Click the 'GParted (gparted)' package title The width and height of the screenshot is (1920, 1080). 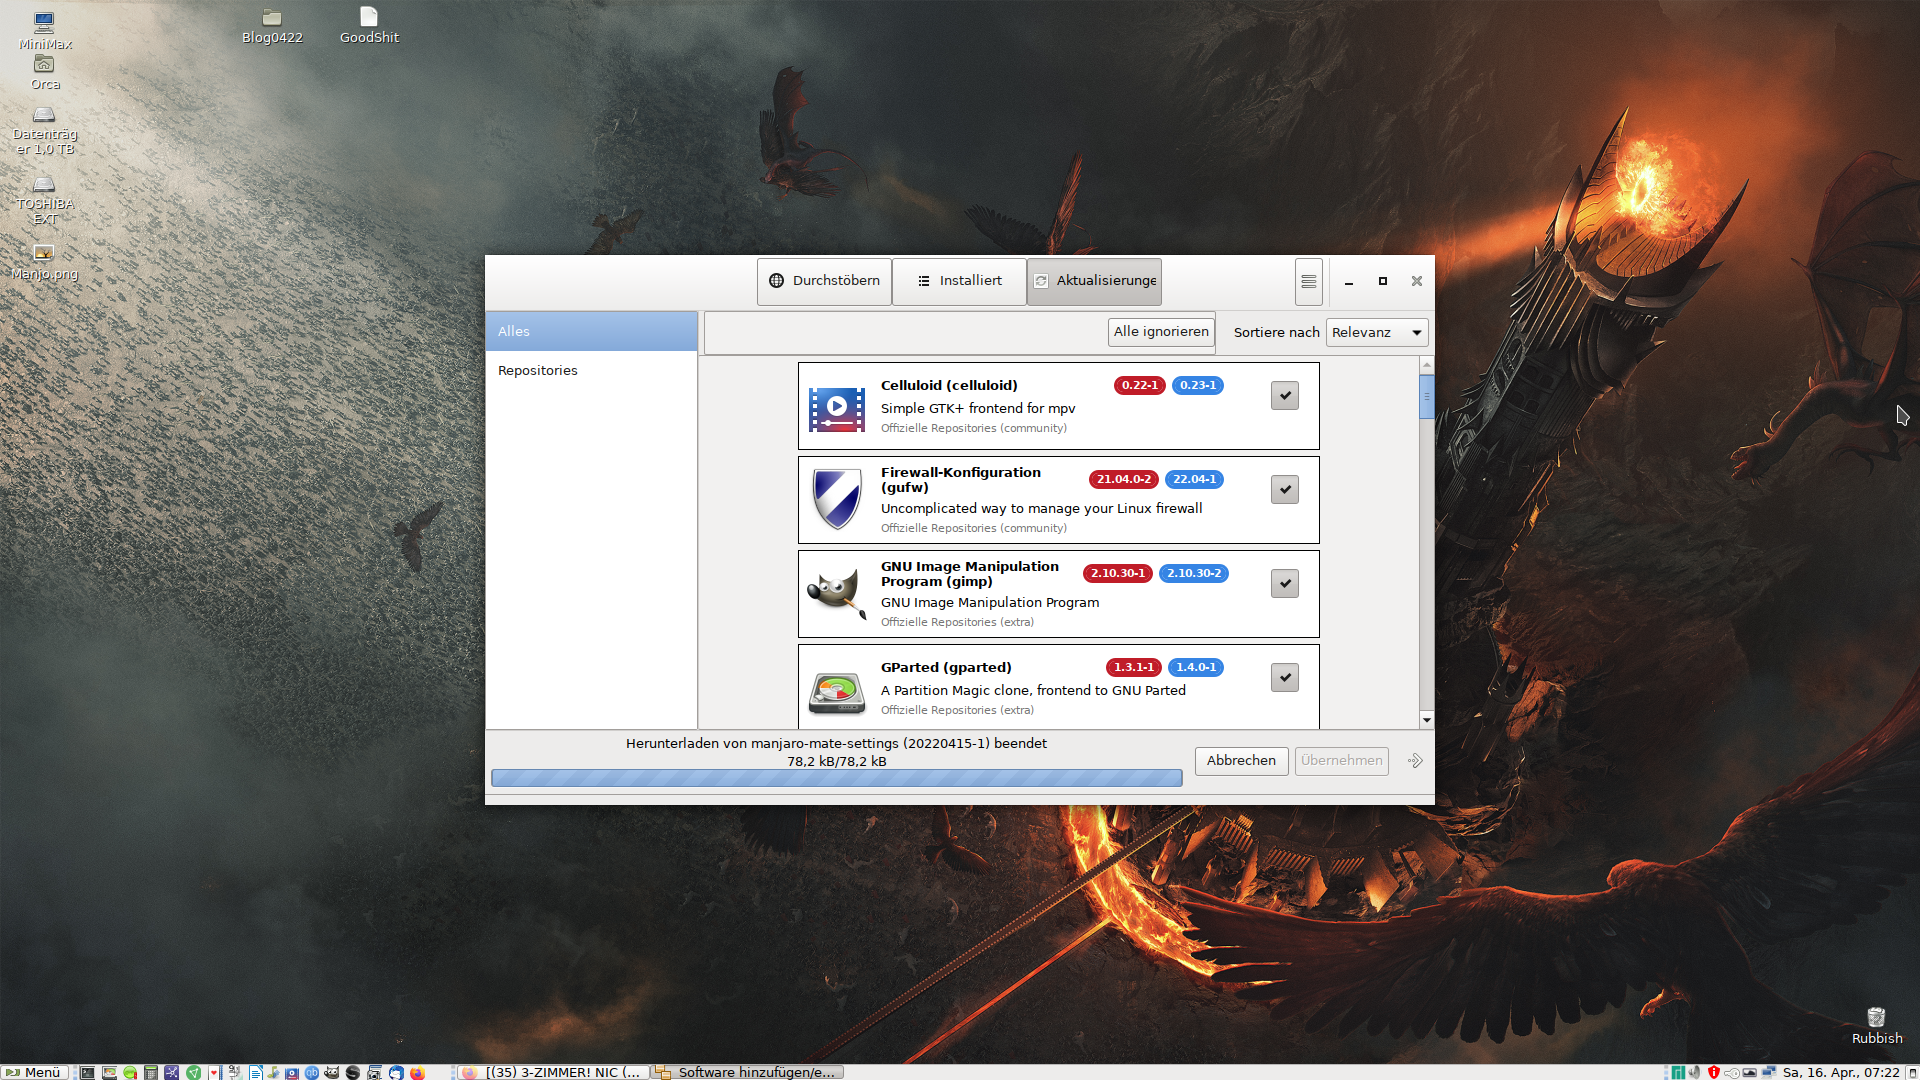pyautogui.click(x=946, y=667)
